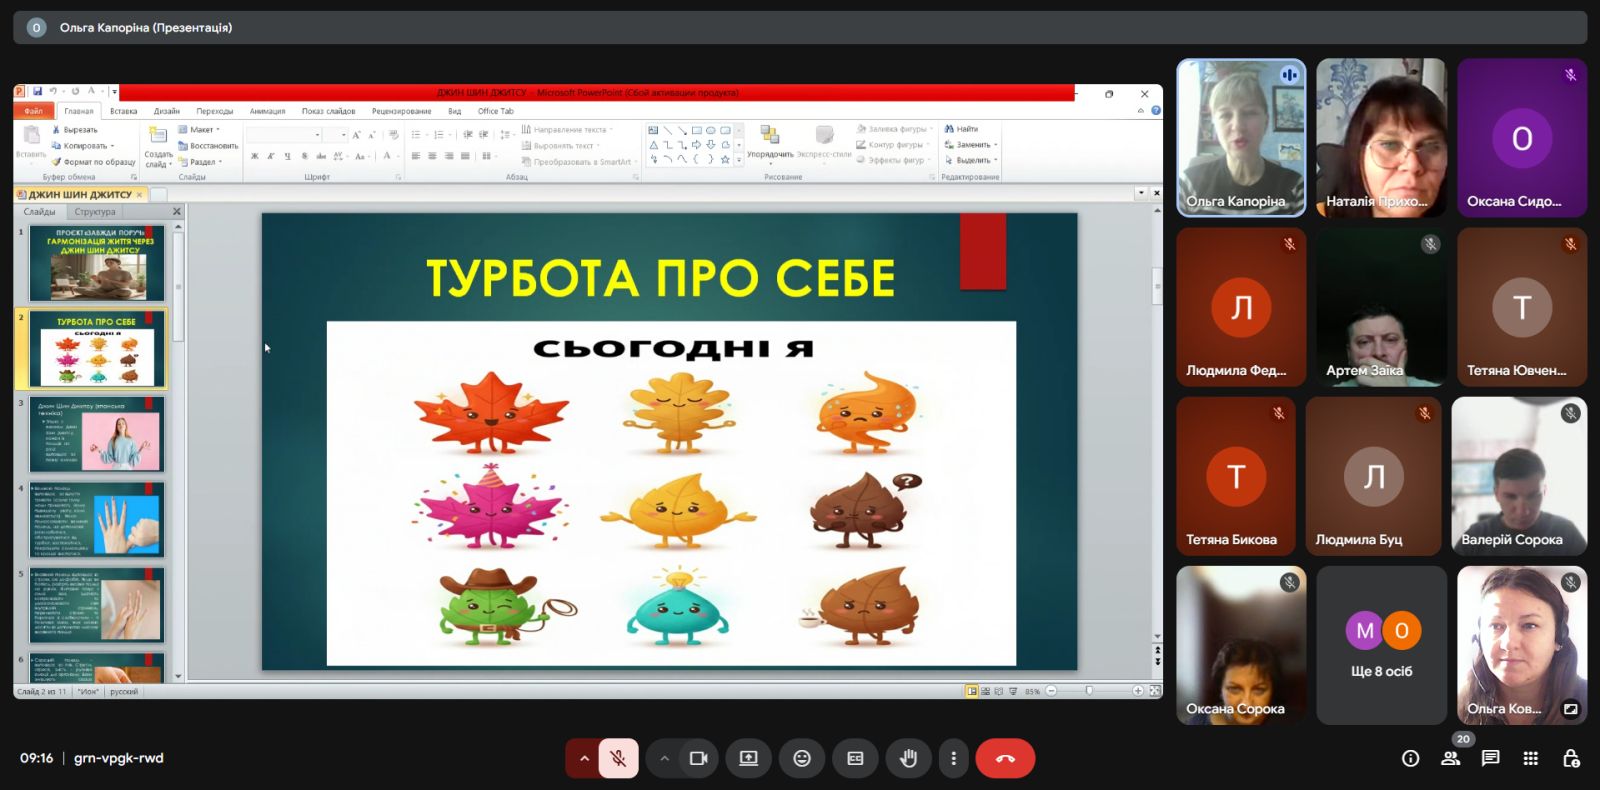Image resolution: width=1600 pixels, height=790 pixels.
Task: Open the emoji reactions picker
Action: [x=802, y=758]
